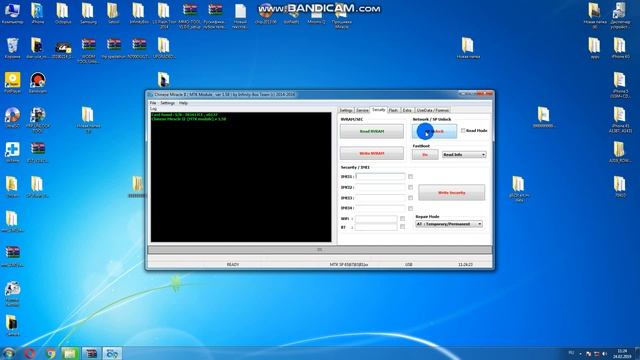Expand the Repair Mode dropdown

tap(449, 224)
